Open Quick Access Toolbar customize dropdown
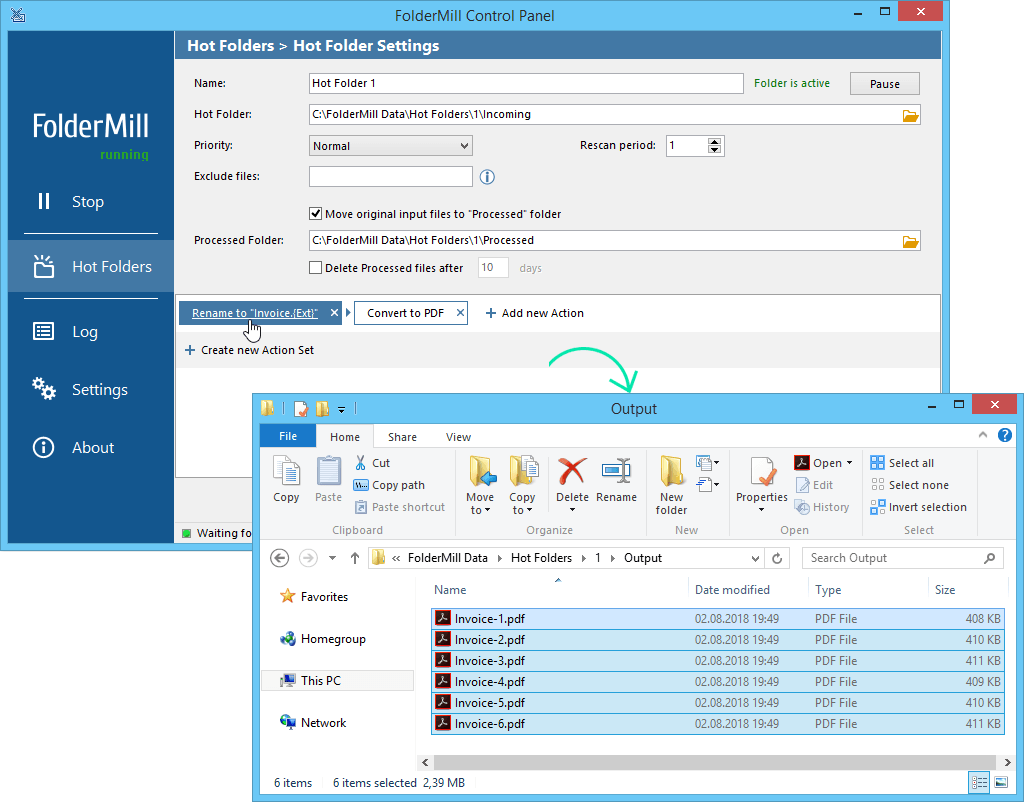This screenshot has height=802, width=1024. tap(341, 410)
